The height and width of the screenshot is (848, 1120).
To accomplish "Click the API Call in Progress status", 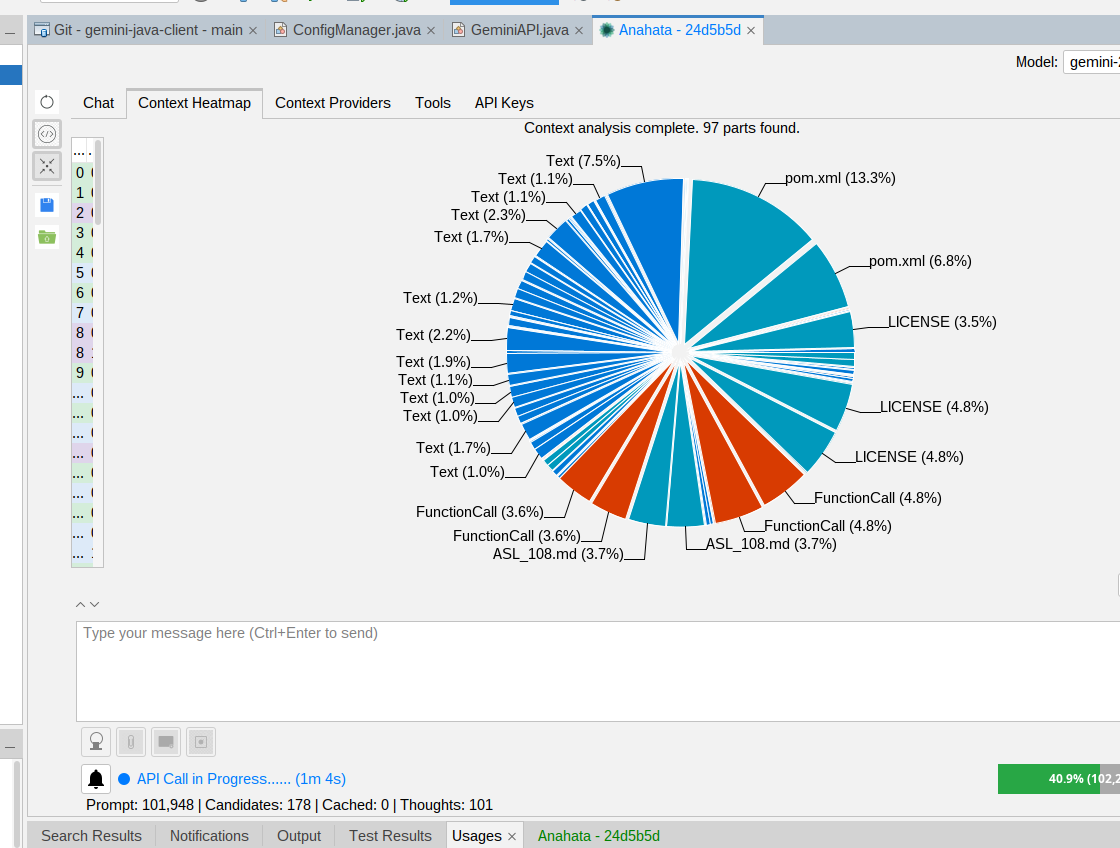I will pos(240,779).
